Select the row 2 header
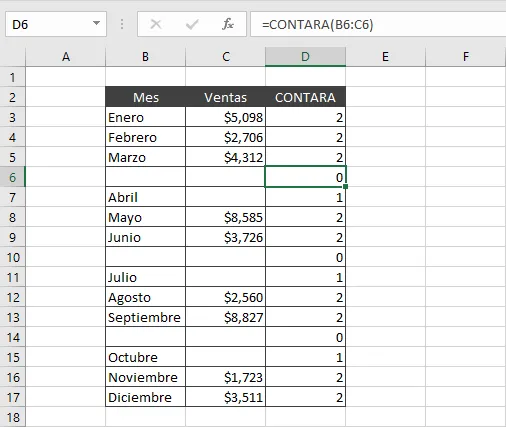The height and width of the screenshot is (427, 506). pos(12,97)
